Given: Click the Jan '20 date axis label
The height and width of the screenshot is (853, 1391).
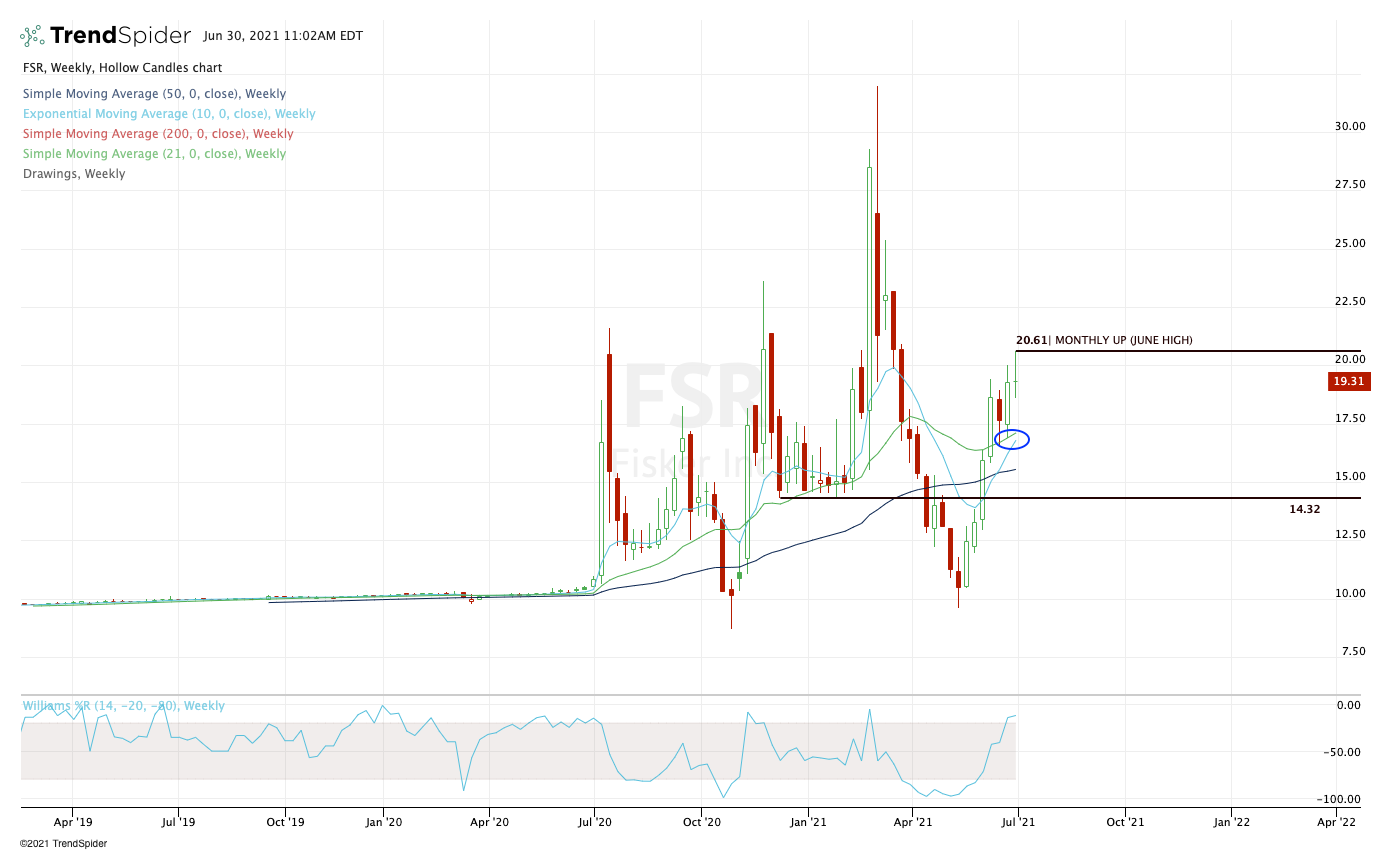Looking at the screenshot, I should [384, 823].
